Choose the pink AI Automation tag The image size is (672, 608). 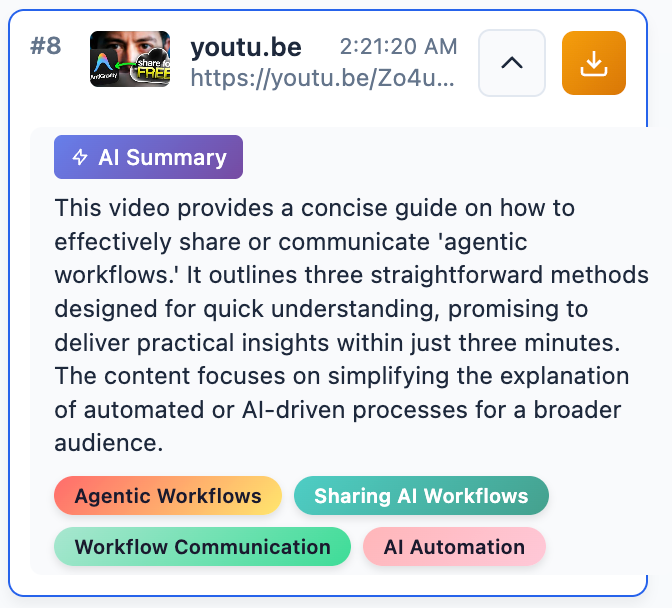click(x=454, y=547)
